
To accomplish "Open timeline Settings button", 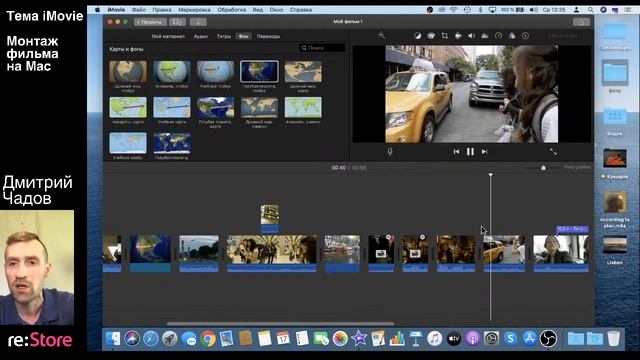I will click(x=578, y=167).
